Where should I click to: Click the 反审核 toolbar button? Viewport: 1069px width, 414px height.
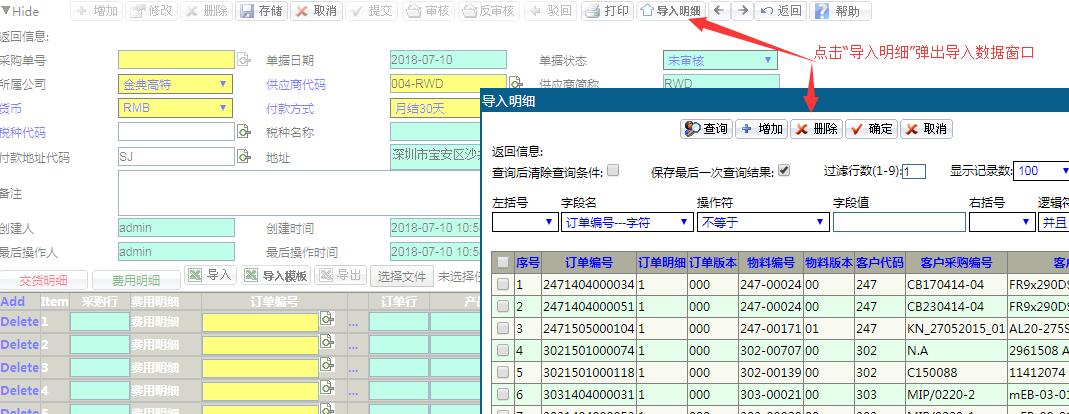pyautogui.click(x=488, y=11)
